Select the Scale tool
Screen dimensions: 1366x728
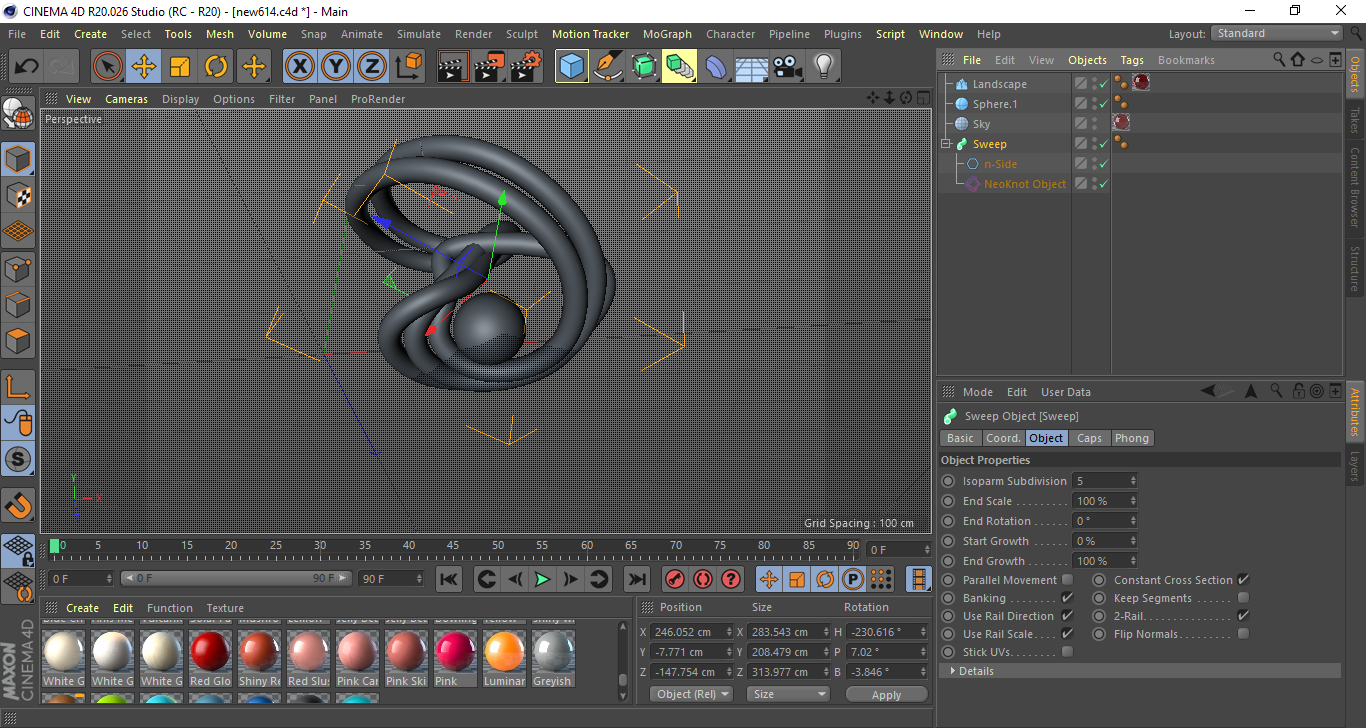(181, 66)
